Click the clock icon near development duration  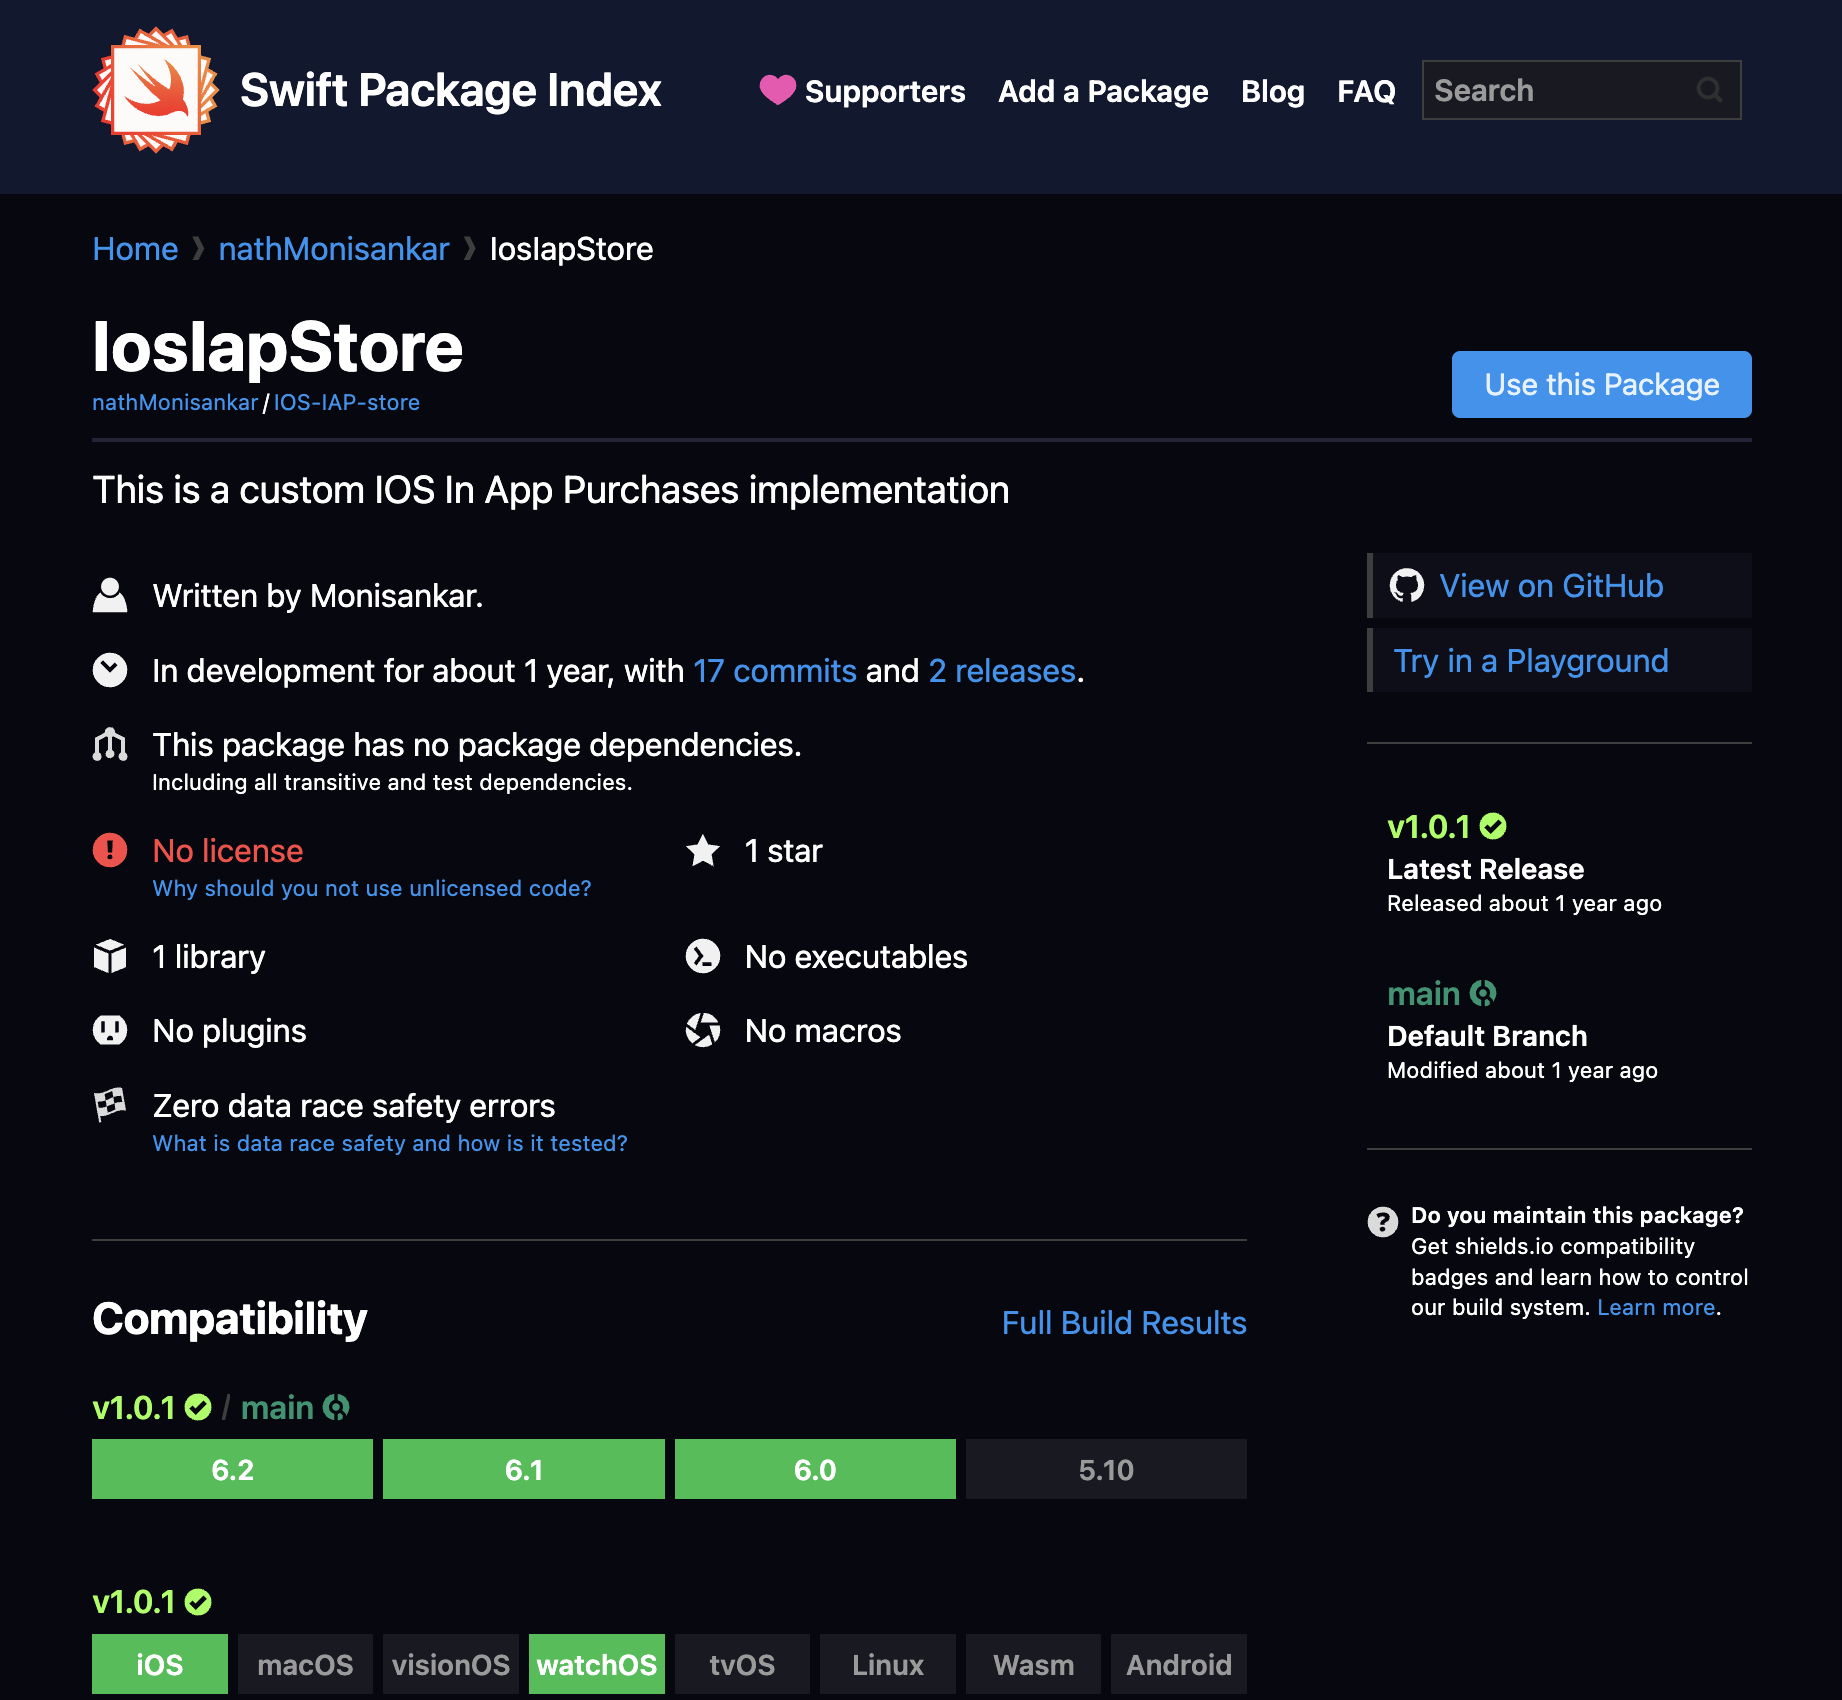pyautogui.click(x=110, y=670)
